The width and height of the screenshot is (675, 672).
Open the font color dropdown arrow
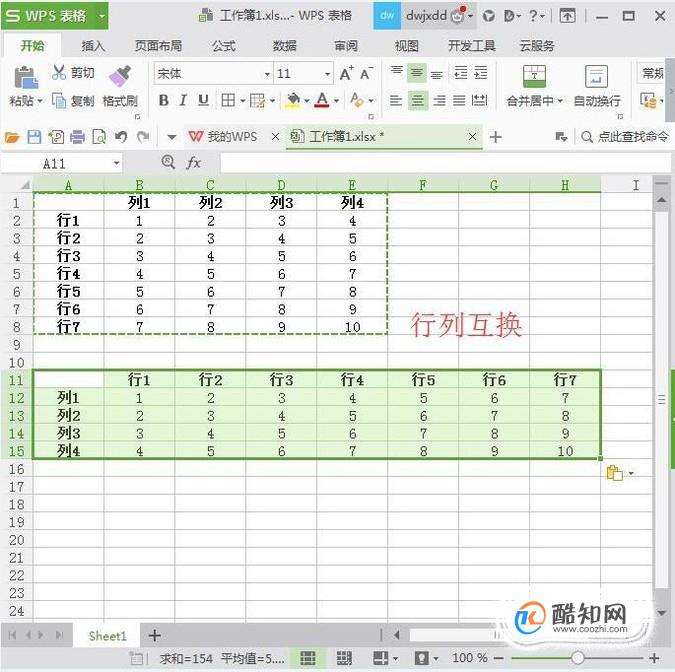click(336, 101)
